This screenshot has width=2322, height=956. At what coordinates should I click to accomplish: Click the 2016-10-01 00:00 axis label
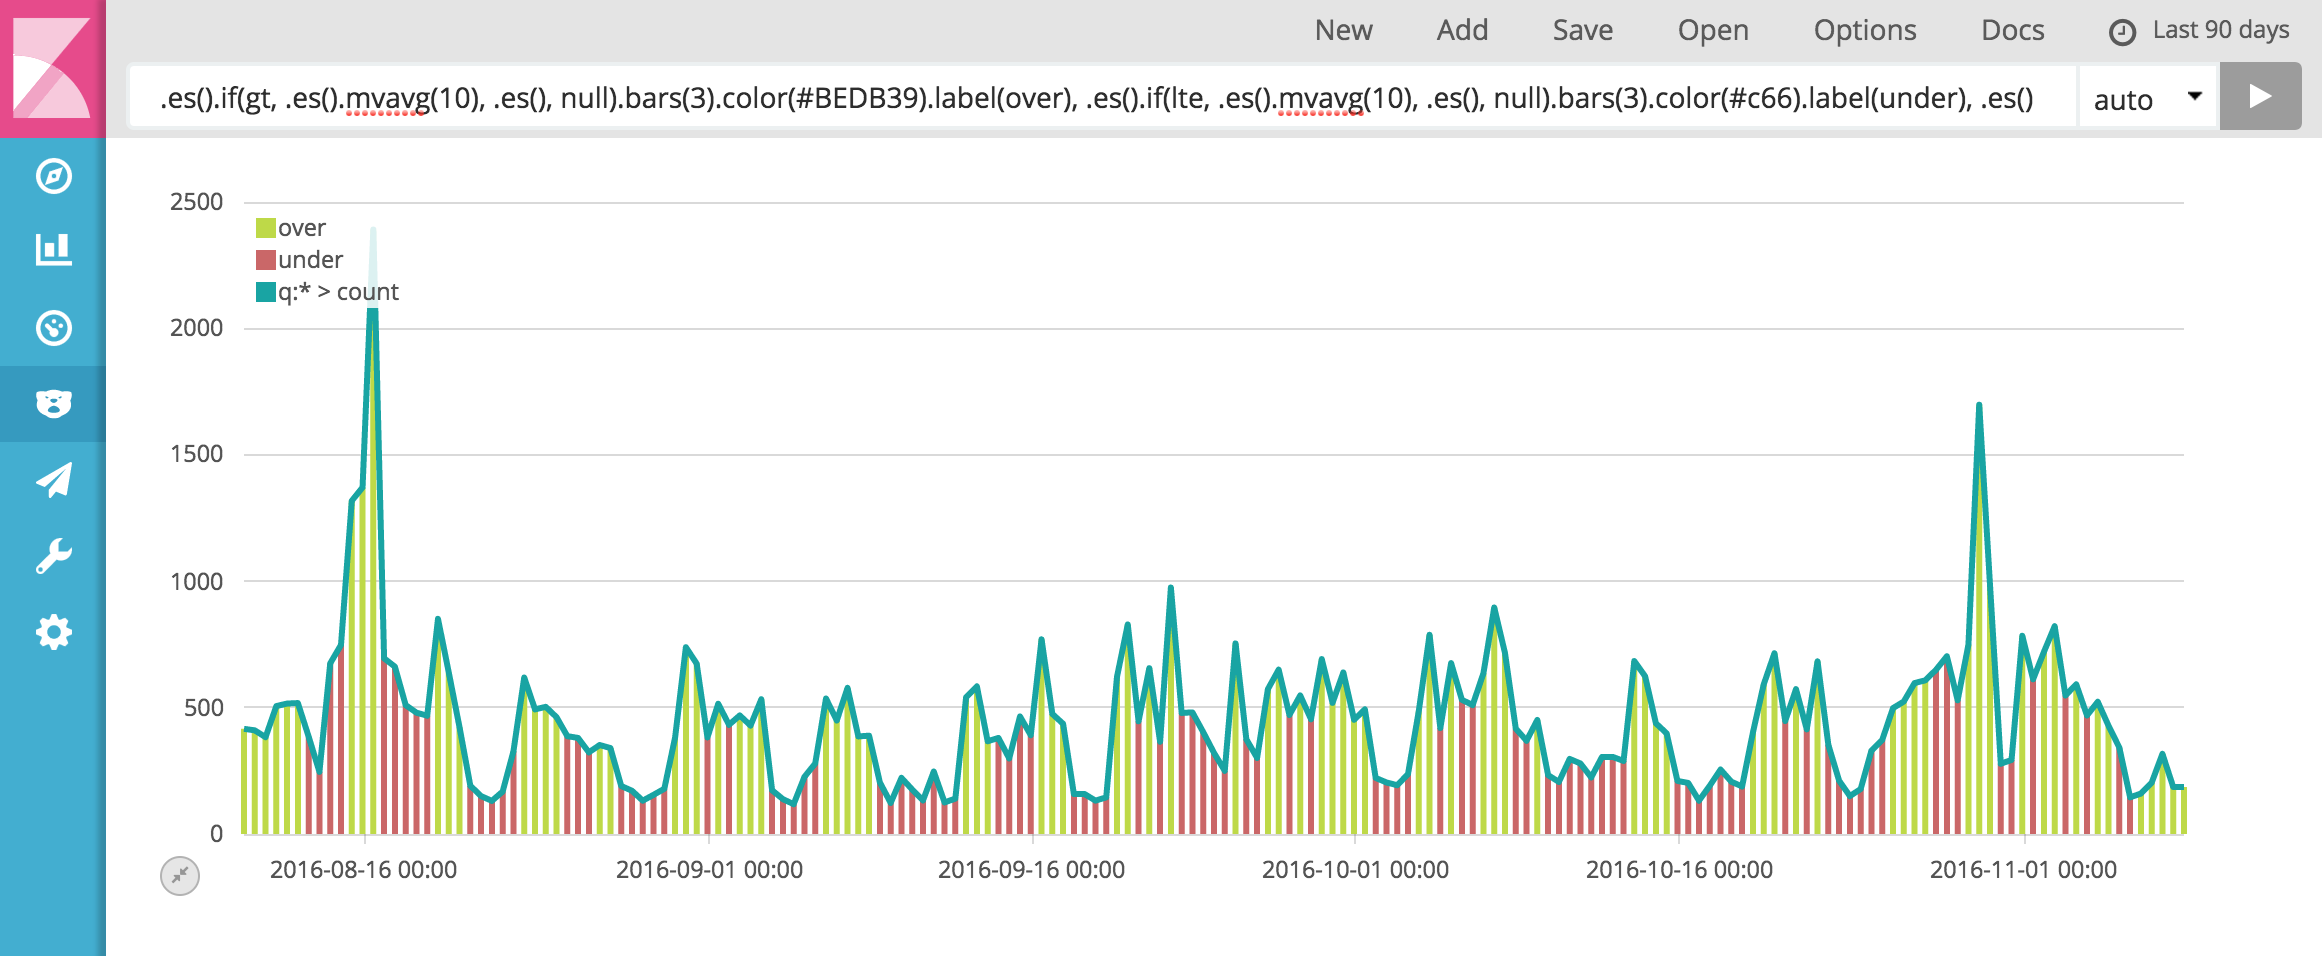(x=1355, y=869)
